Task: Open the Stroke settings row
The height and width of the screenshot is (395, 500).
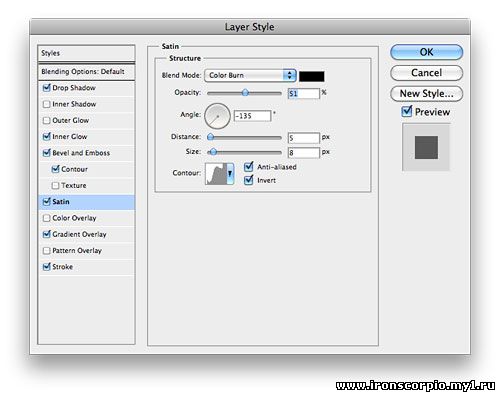Action: click(x=87, y=267)
